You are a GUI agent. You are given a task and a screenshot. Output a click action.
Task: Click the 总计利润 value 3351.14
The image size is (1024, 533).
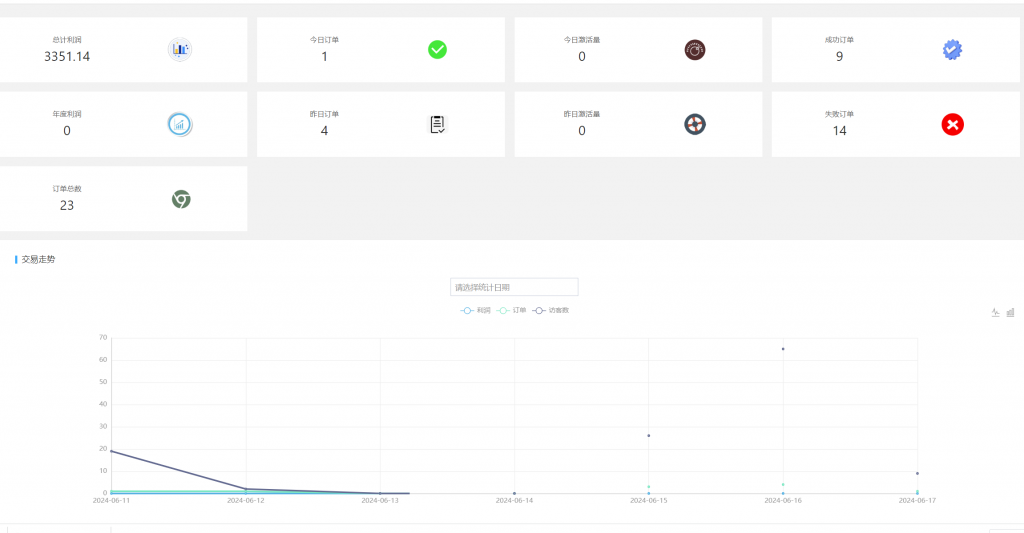pos(67,57)
